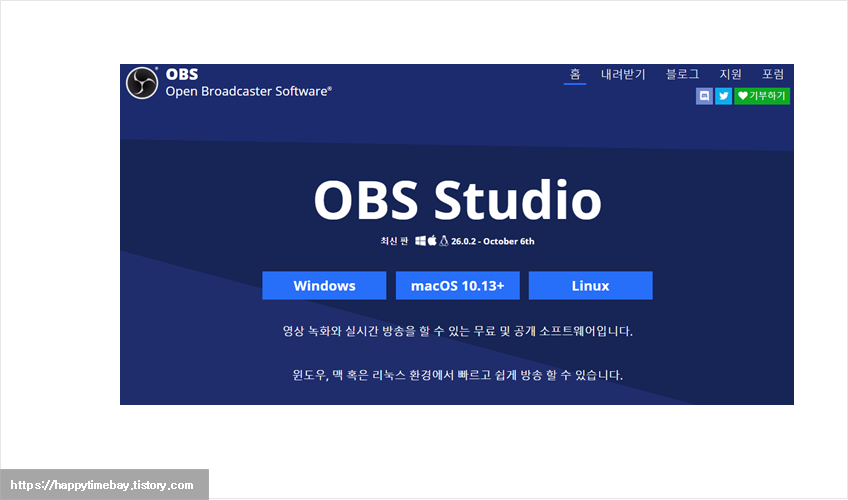The height and width of the screenshot is (500, 848).
Task: Click the OBS Studio heading text
Action: pyautogui.click(x=458, y=200)
